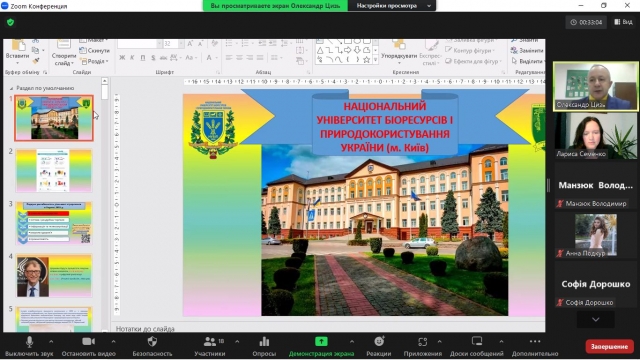Select slide 2 thumbnail
This screenshot has height=360, width=640.
coord(54,171)
